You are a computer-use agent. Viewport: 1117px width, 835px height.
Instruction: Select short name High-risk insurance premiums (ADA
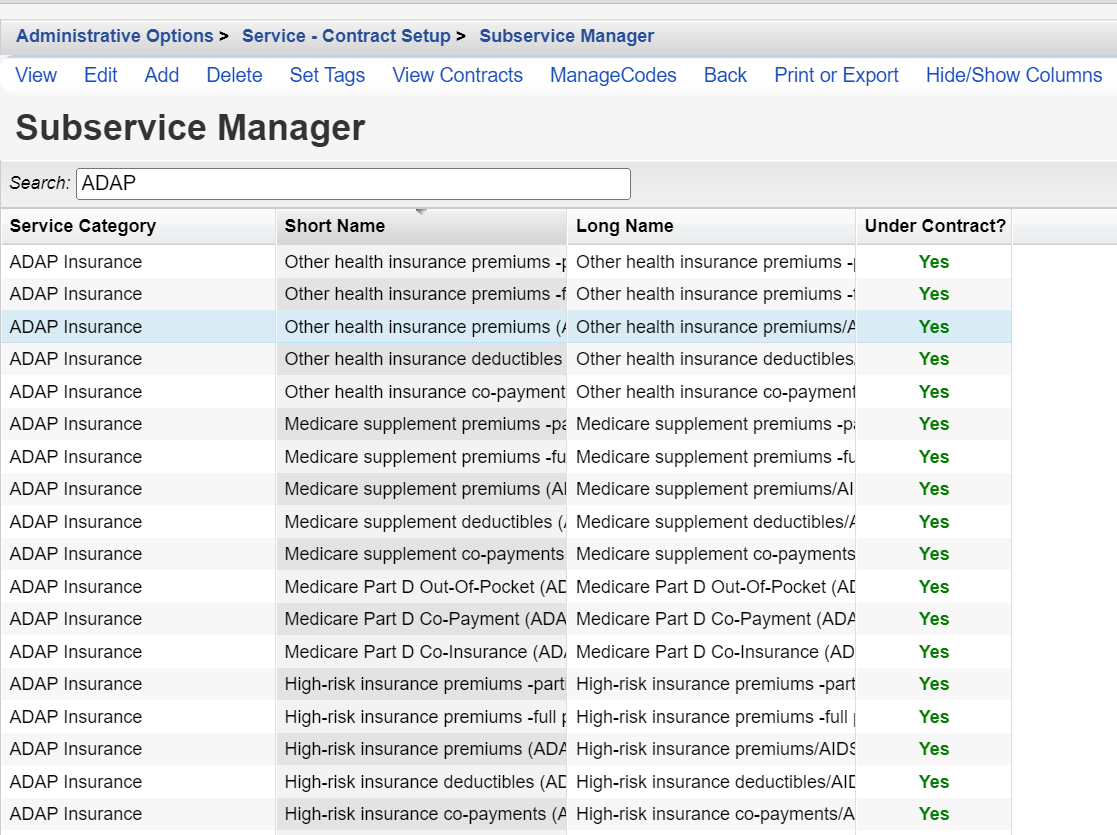[425, 749]
